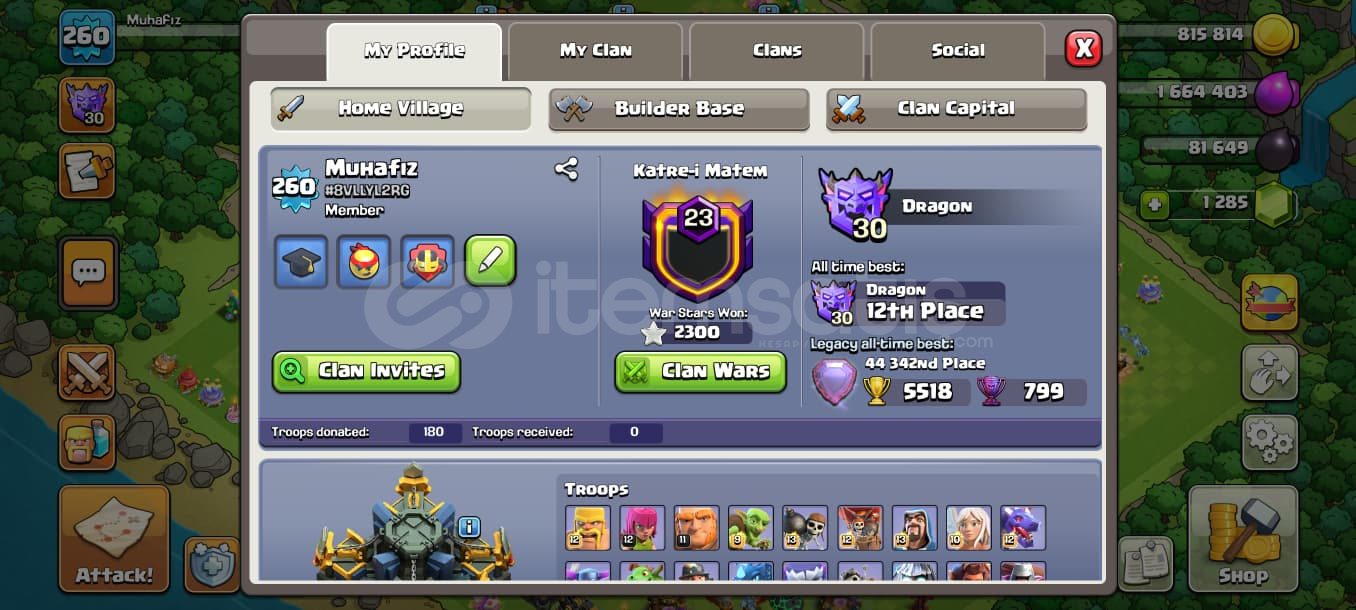Viewport: 1356px width, 610px height.
Task: Open the crossed swords war icon
Action: [x=87, y=372]
